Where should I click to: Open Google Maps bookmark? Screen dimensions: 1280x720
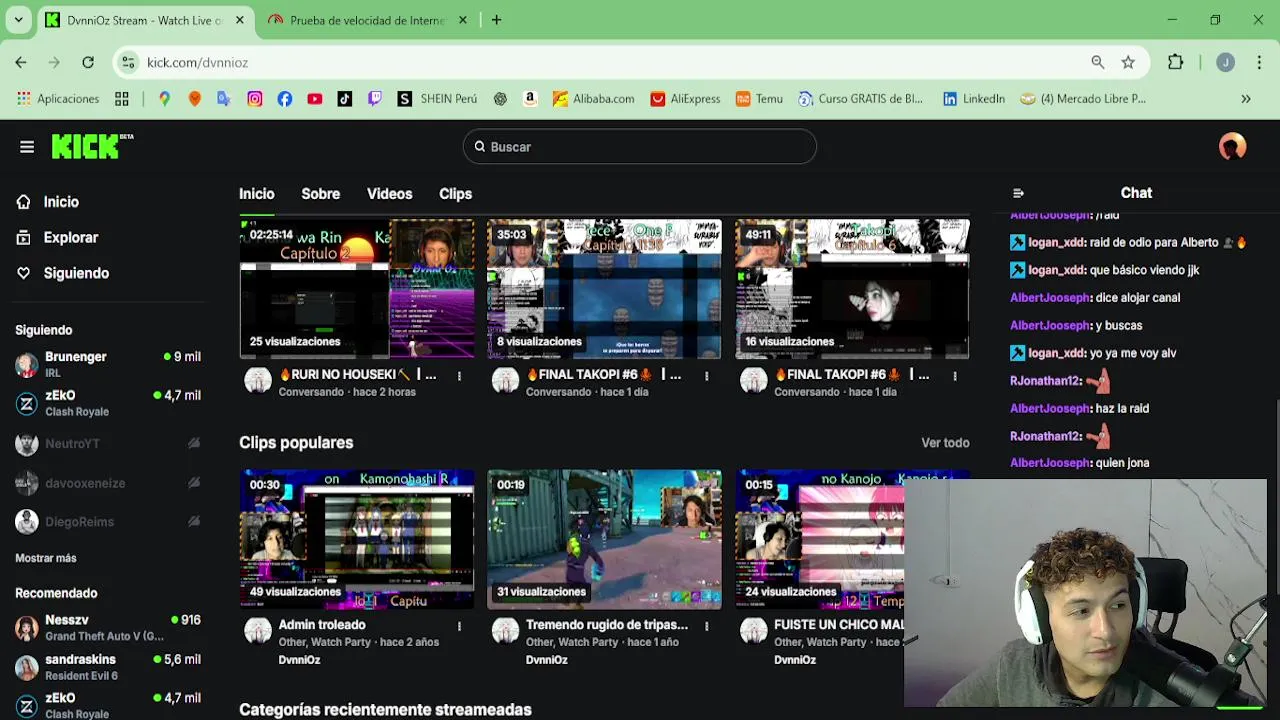164,99
